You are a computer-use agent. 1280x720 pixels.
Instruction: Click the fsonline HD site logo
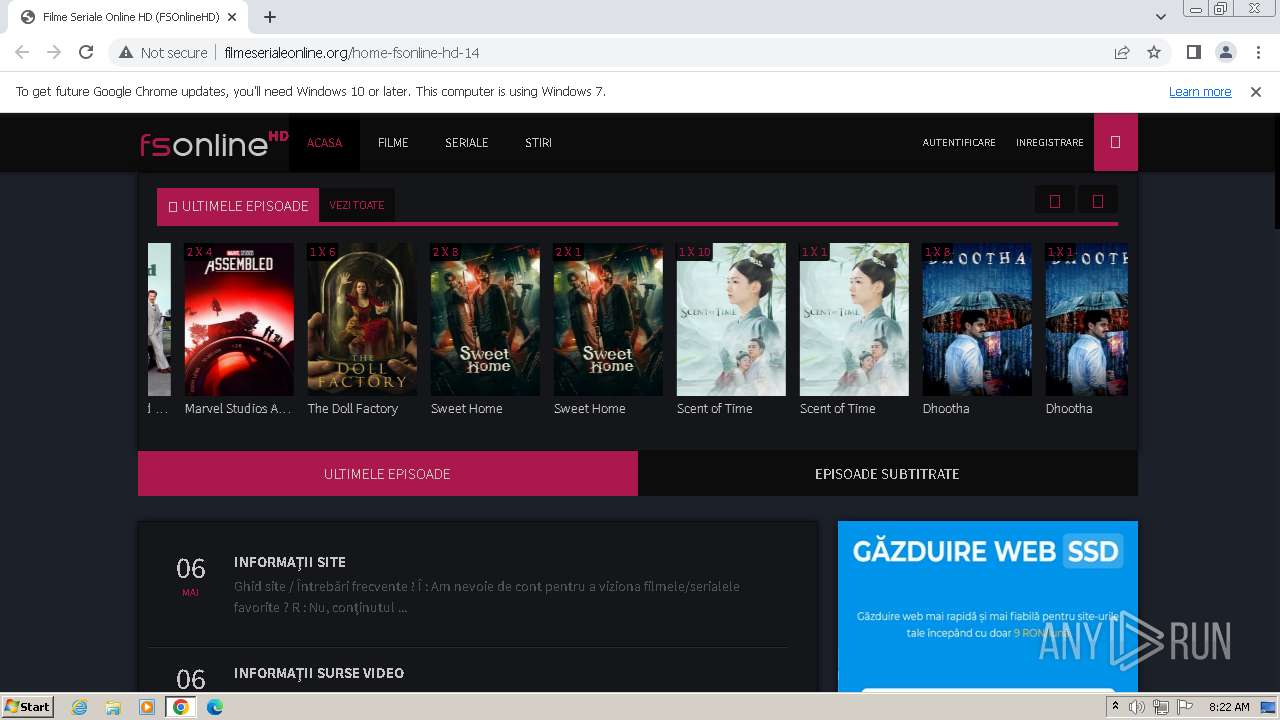click(214, 143)
